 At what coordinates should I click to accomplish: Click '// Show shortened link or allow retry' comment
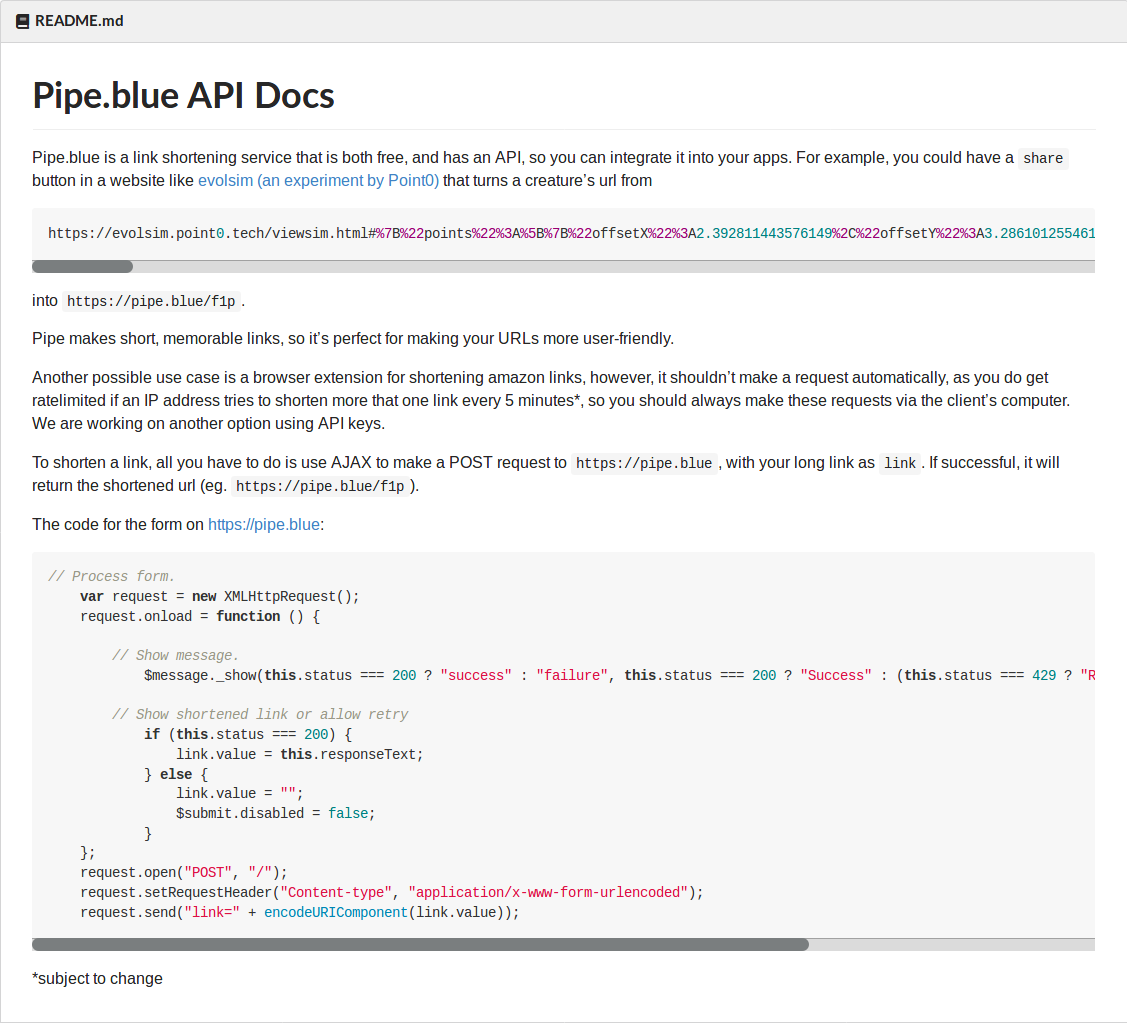click(260, 715)
